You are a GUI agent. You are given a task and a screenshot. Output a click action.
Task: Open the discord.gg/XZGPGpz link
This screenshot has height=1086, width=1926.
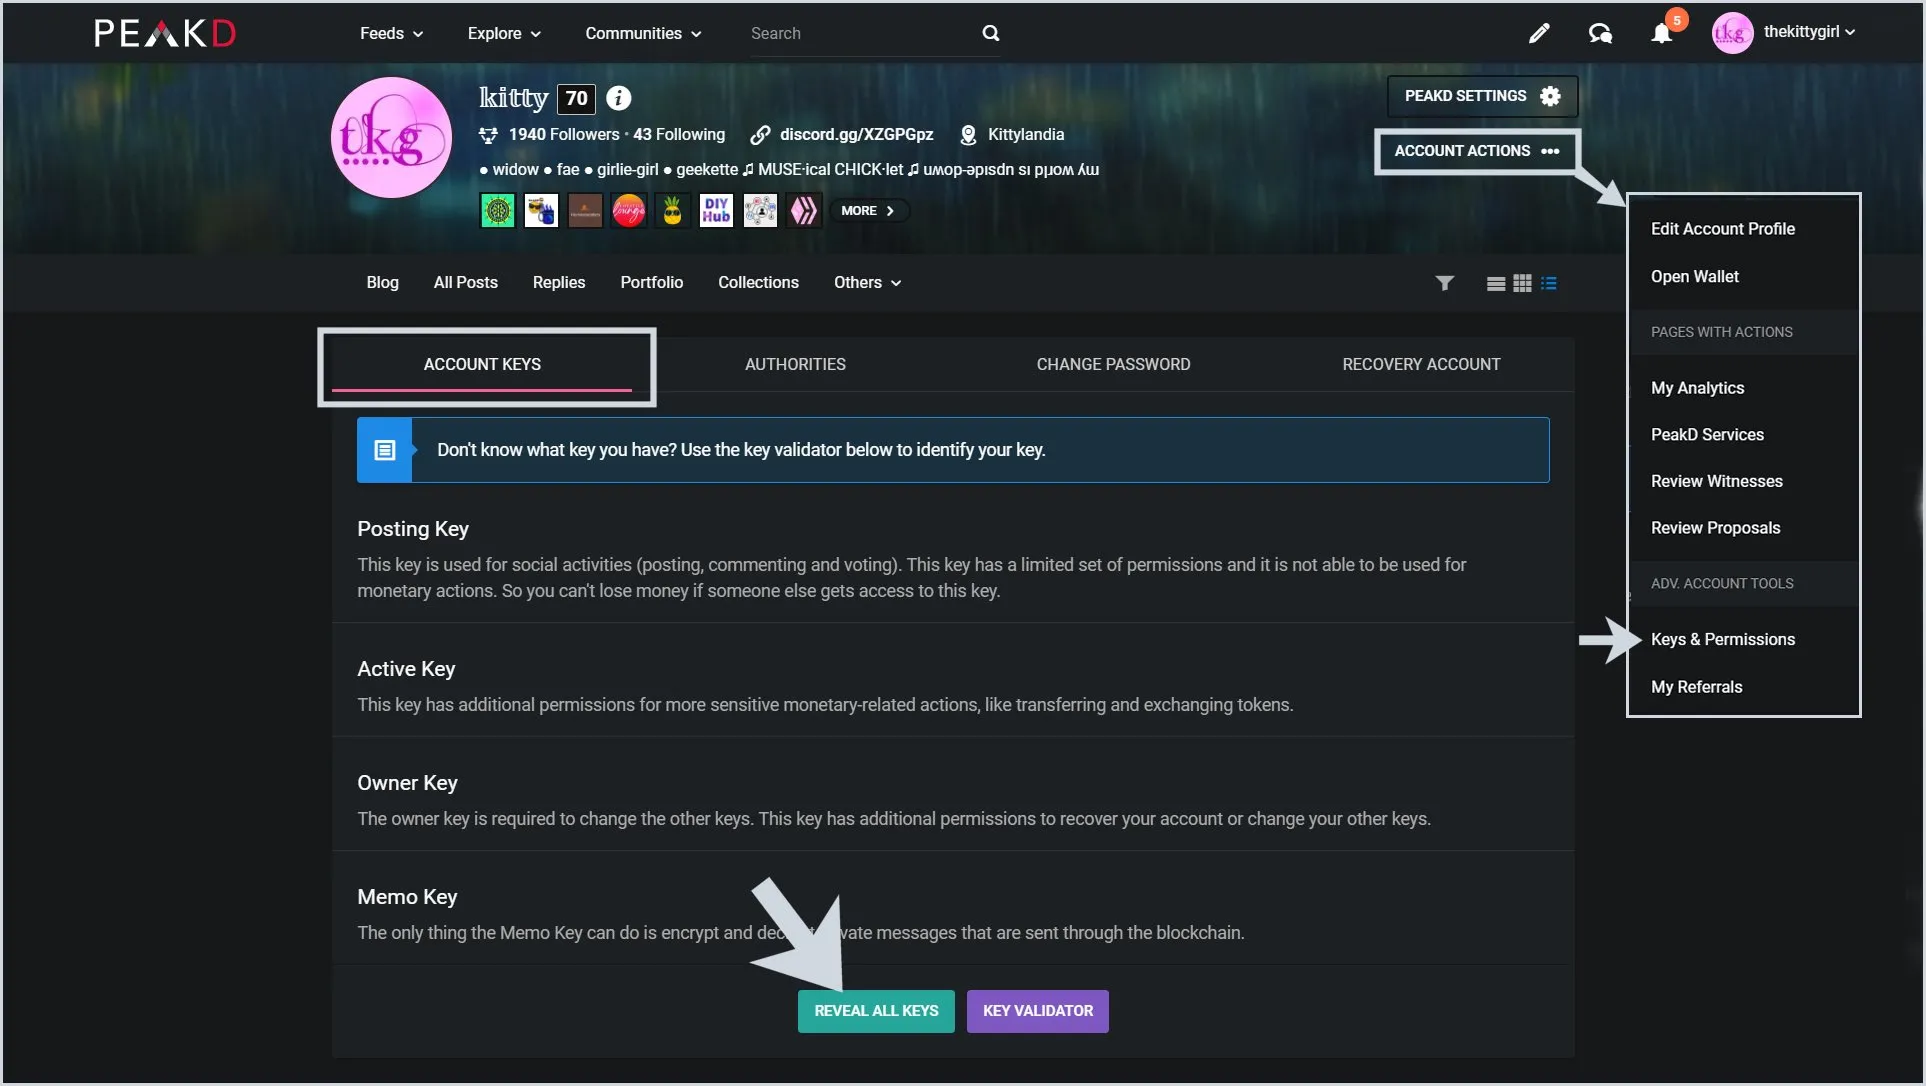tap(856, 134)
